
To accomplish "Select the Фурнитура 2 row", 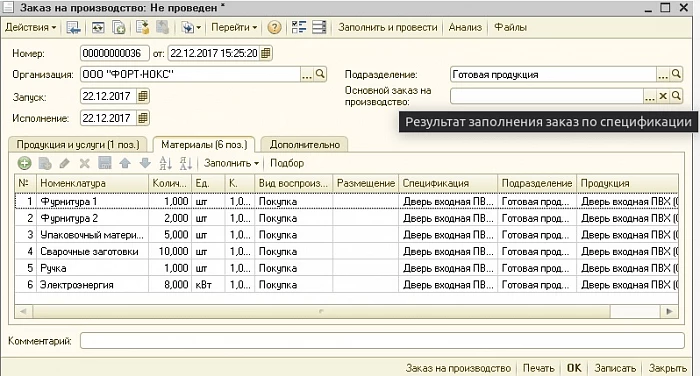I will (x=346, y=218).
